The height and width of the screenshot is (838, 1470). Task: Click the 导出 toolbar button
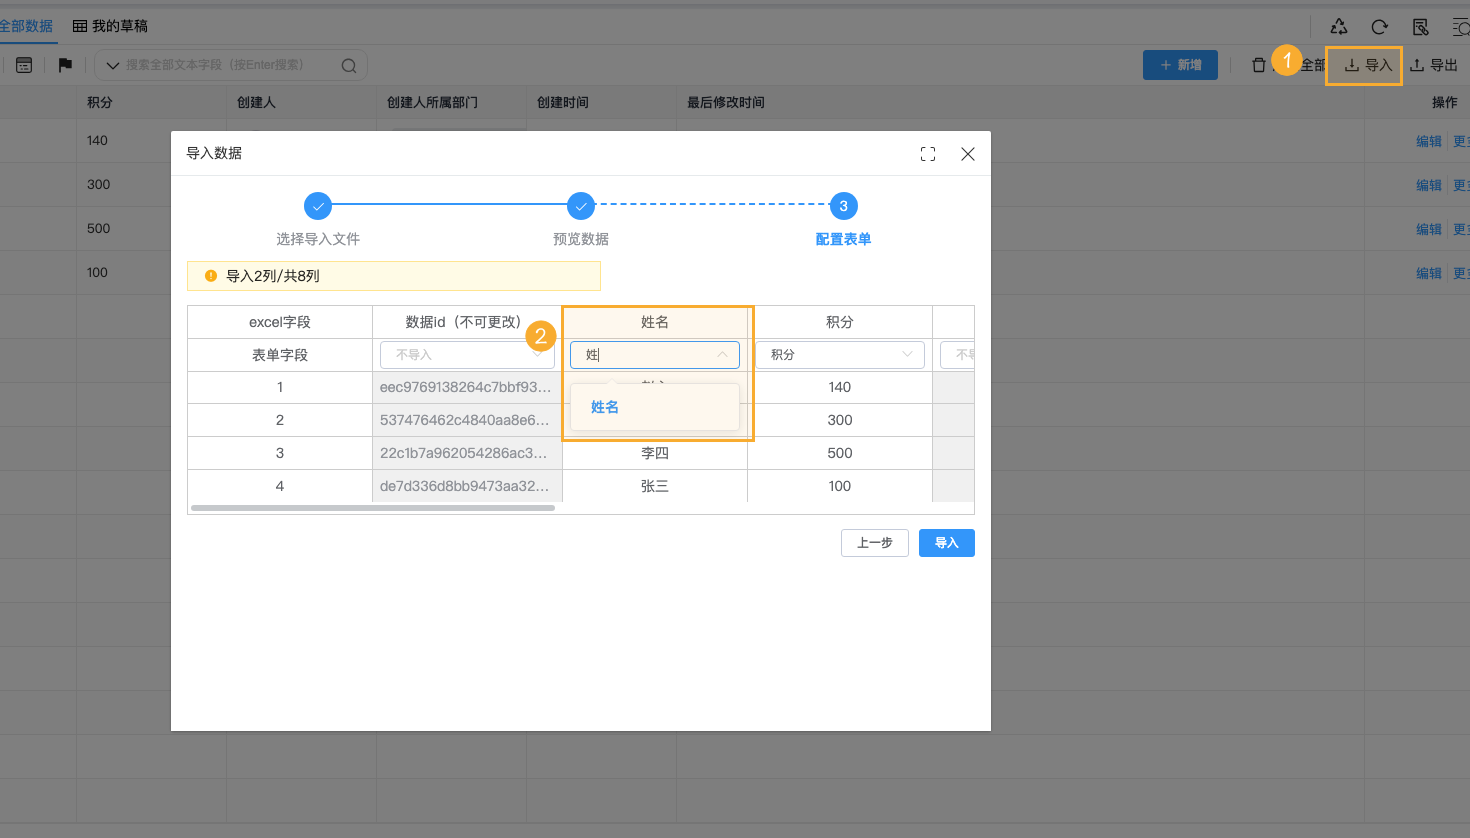pos(1433,65)
